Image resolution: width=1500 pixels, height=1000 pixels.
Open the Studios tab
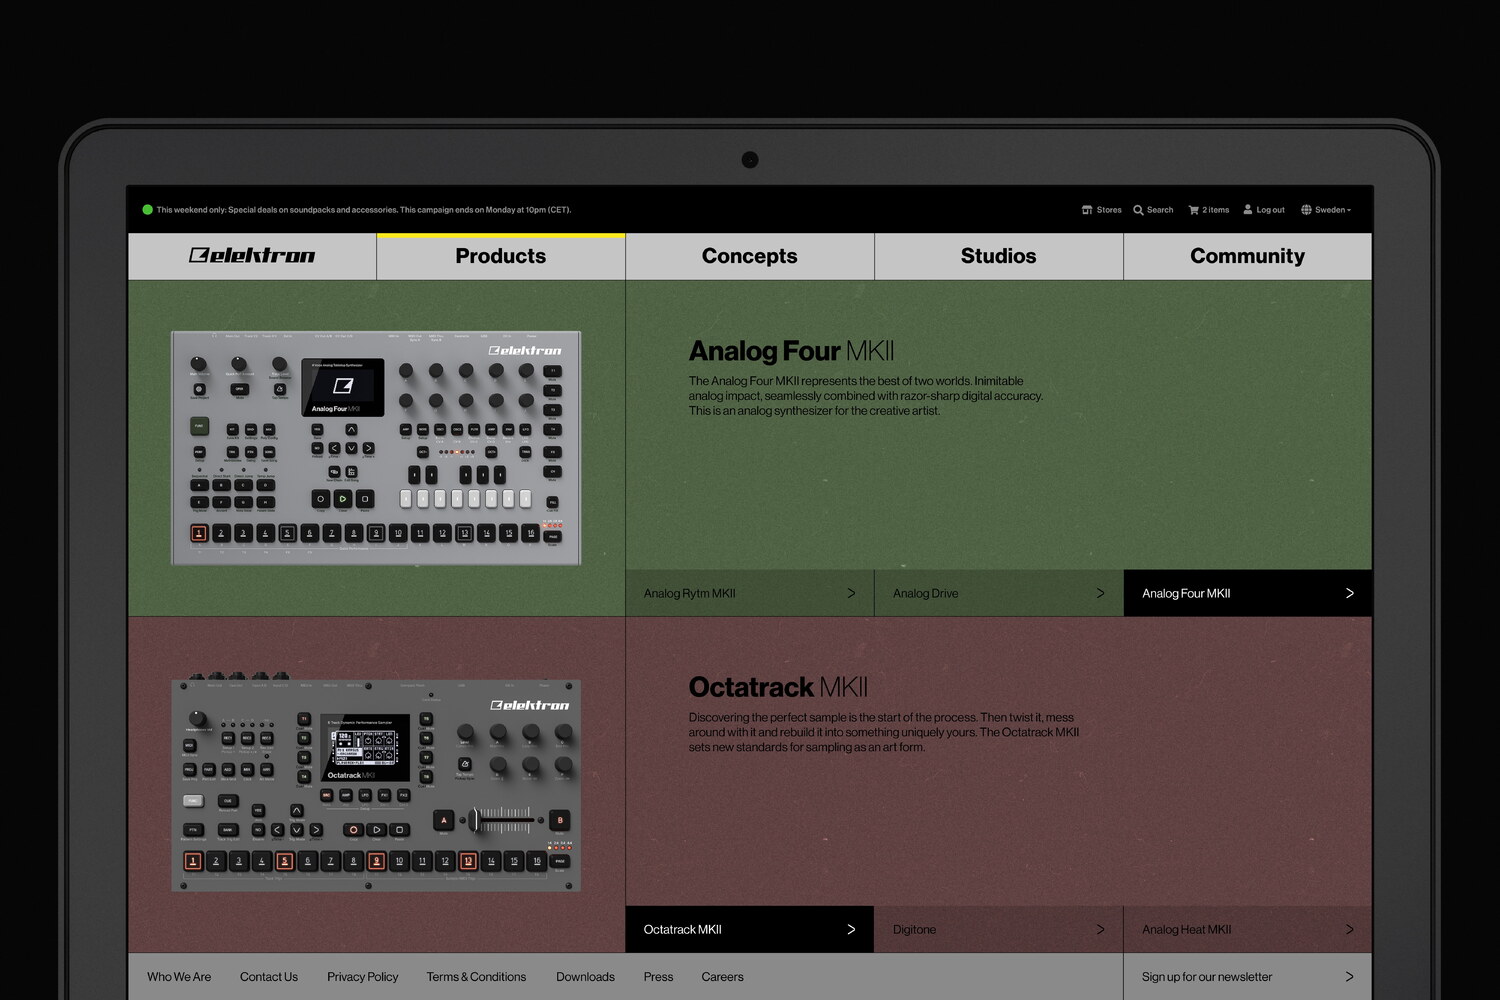[999, 256]
